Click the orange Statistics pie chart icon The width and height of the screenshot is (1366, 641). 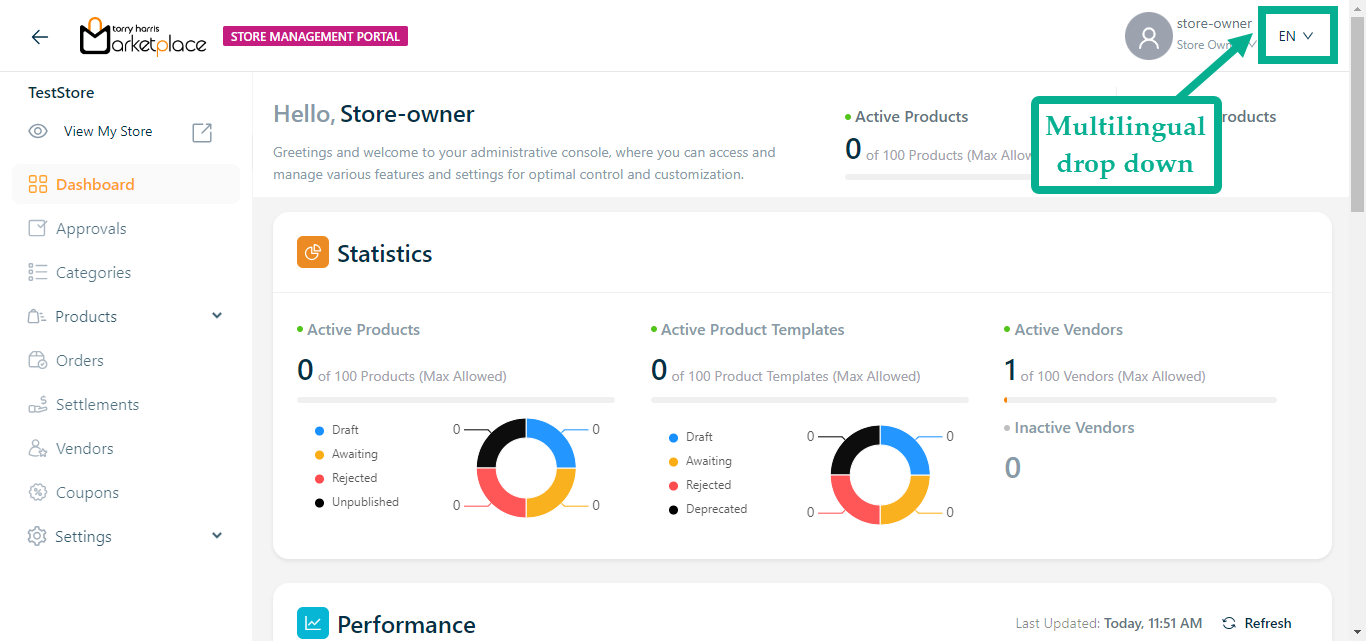313,252
